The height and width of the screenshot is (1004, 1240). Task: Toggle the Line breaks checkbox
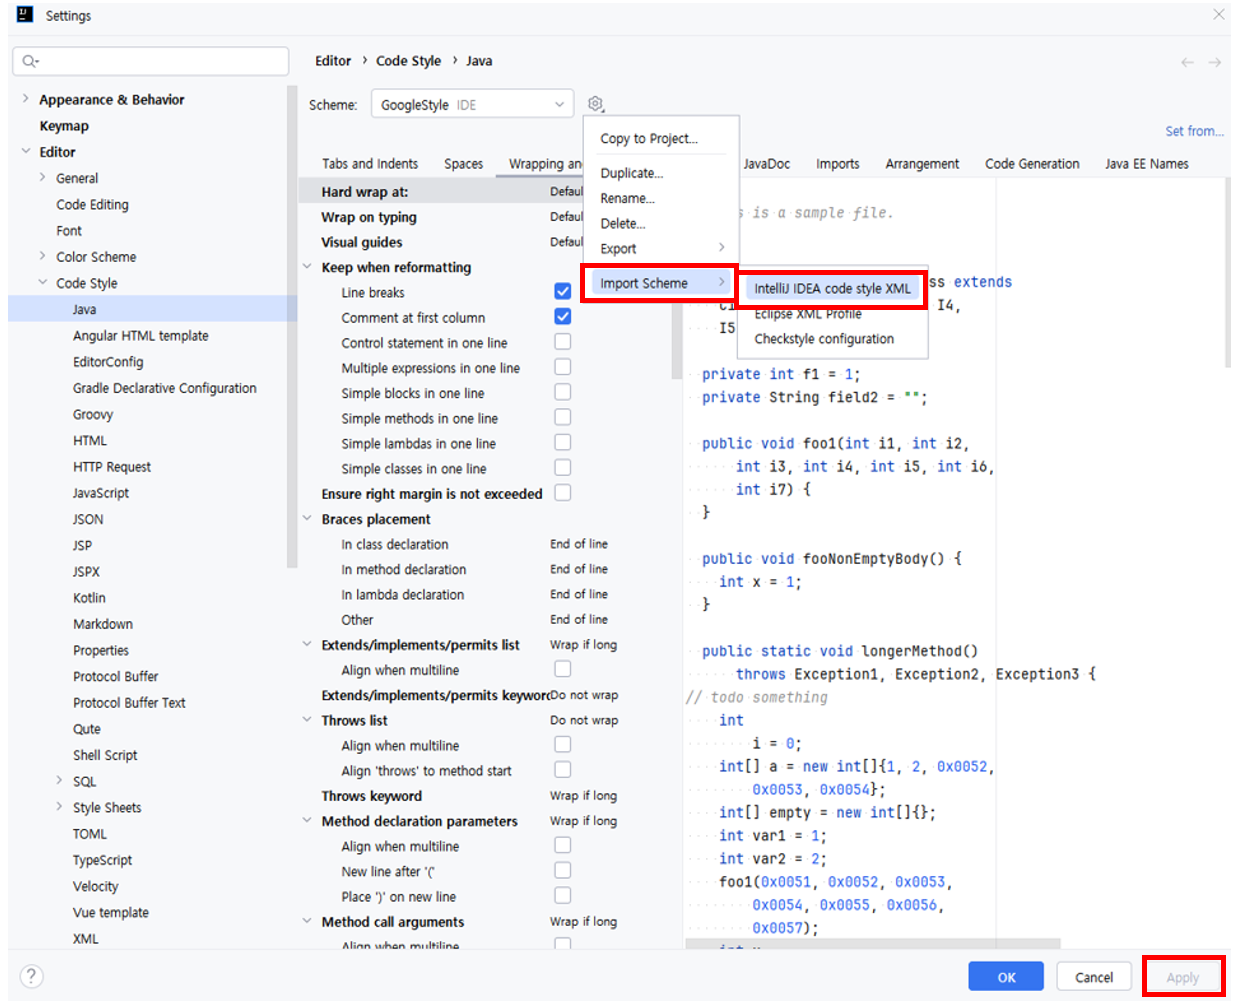tap(563, 291)
